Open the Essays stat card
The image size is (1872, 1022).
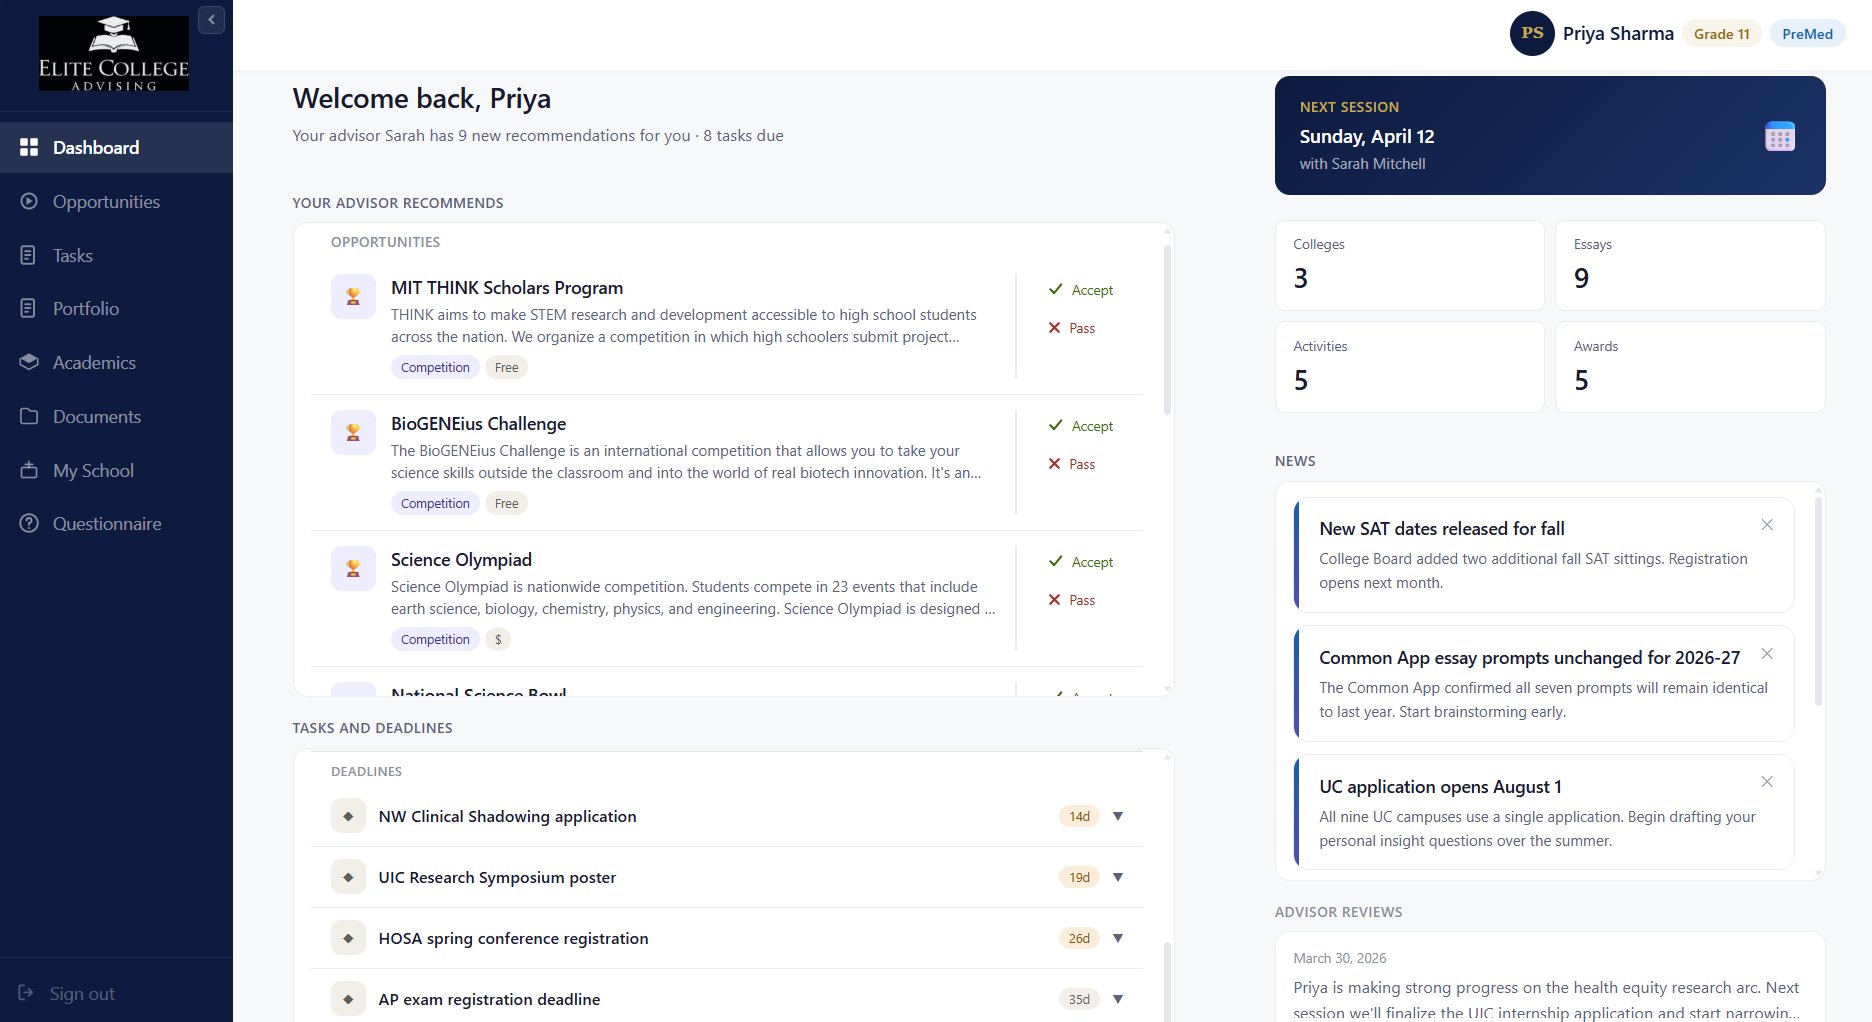pos(1689,266)
